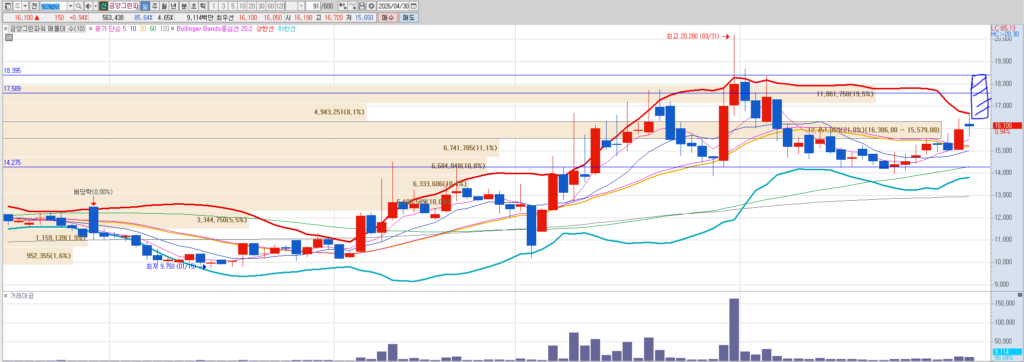The width and height of the screenshot is (1024, 362).
Task: Click the tallest volume bar in 거래대금 panel
Action: (734, 329)
